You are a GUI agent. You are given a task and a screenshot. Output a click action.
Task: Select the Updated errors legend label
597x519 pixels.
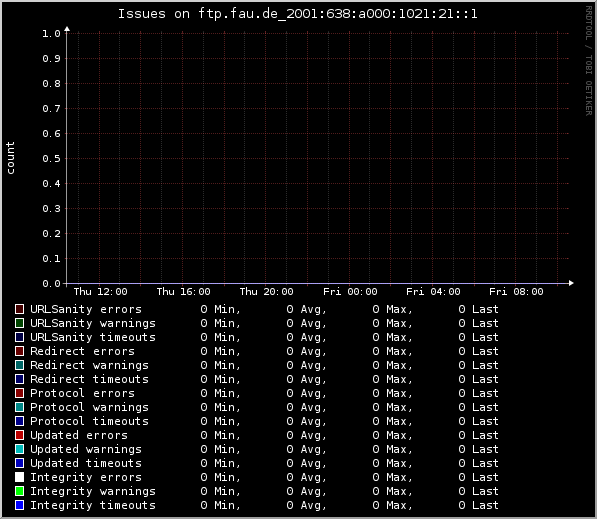tap(79, 435)
